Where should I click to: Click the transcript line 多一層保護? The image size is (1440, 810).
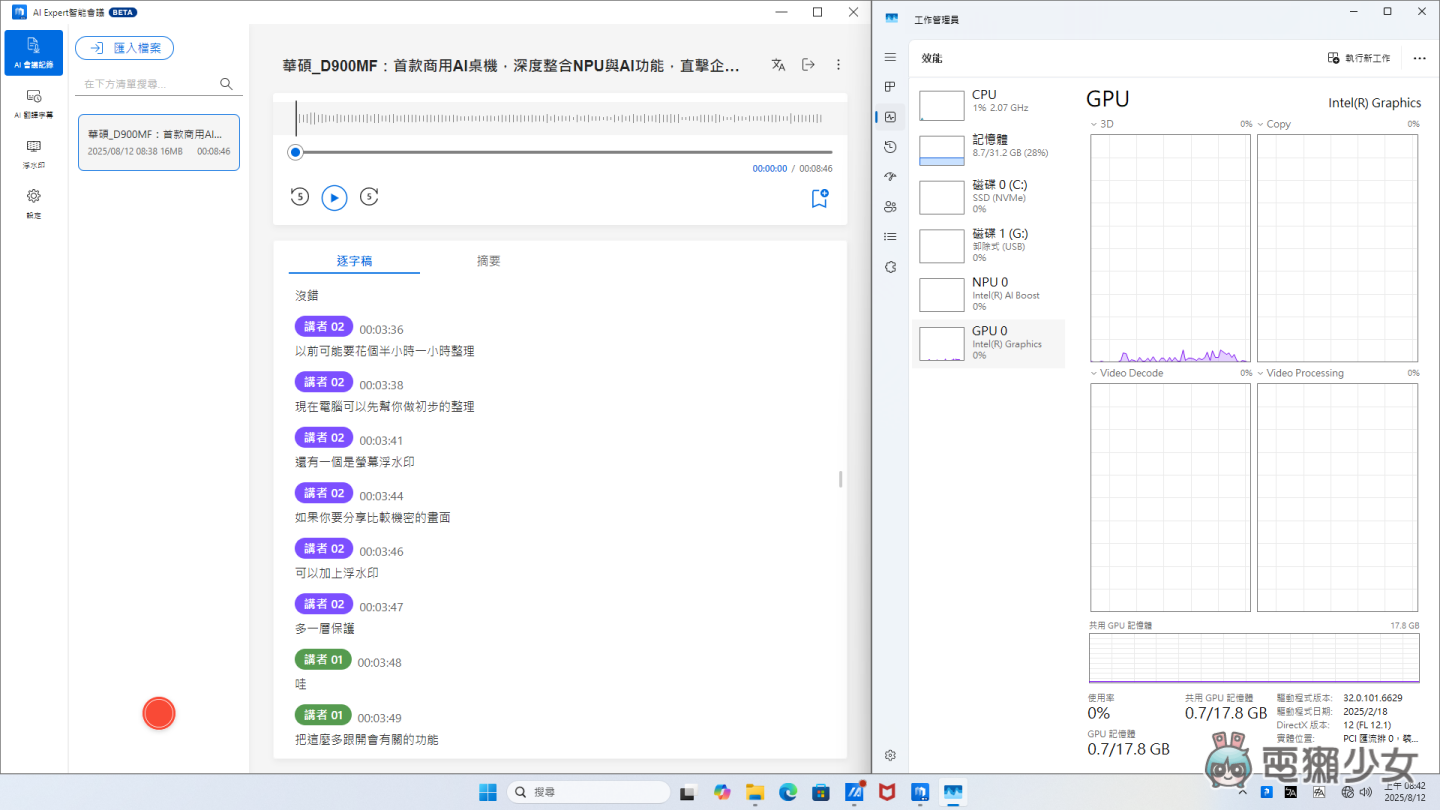click(x=325, y=629)
